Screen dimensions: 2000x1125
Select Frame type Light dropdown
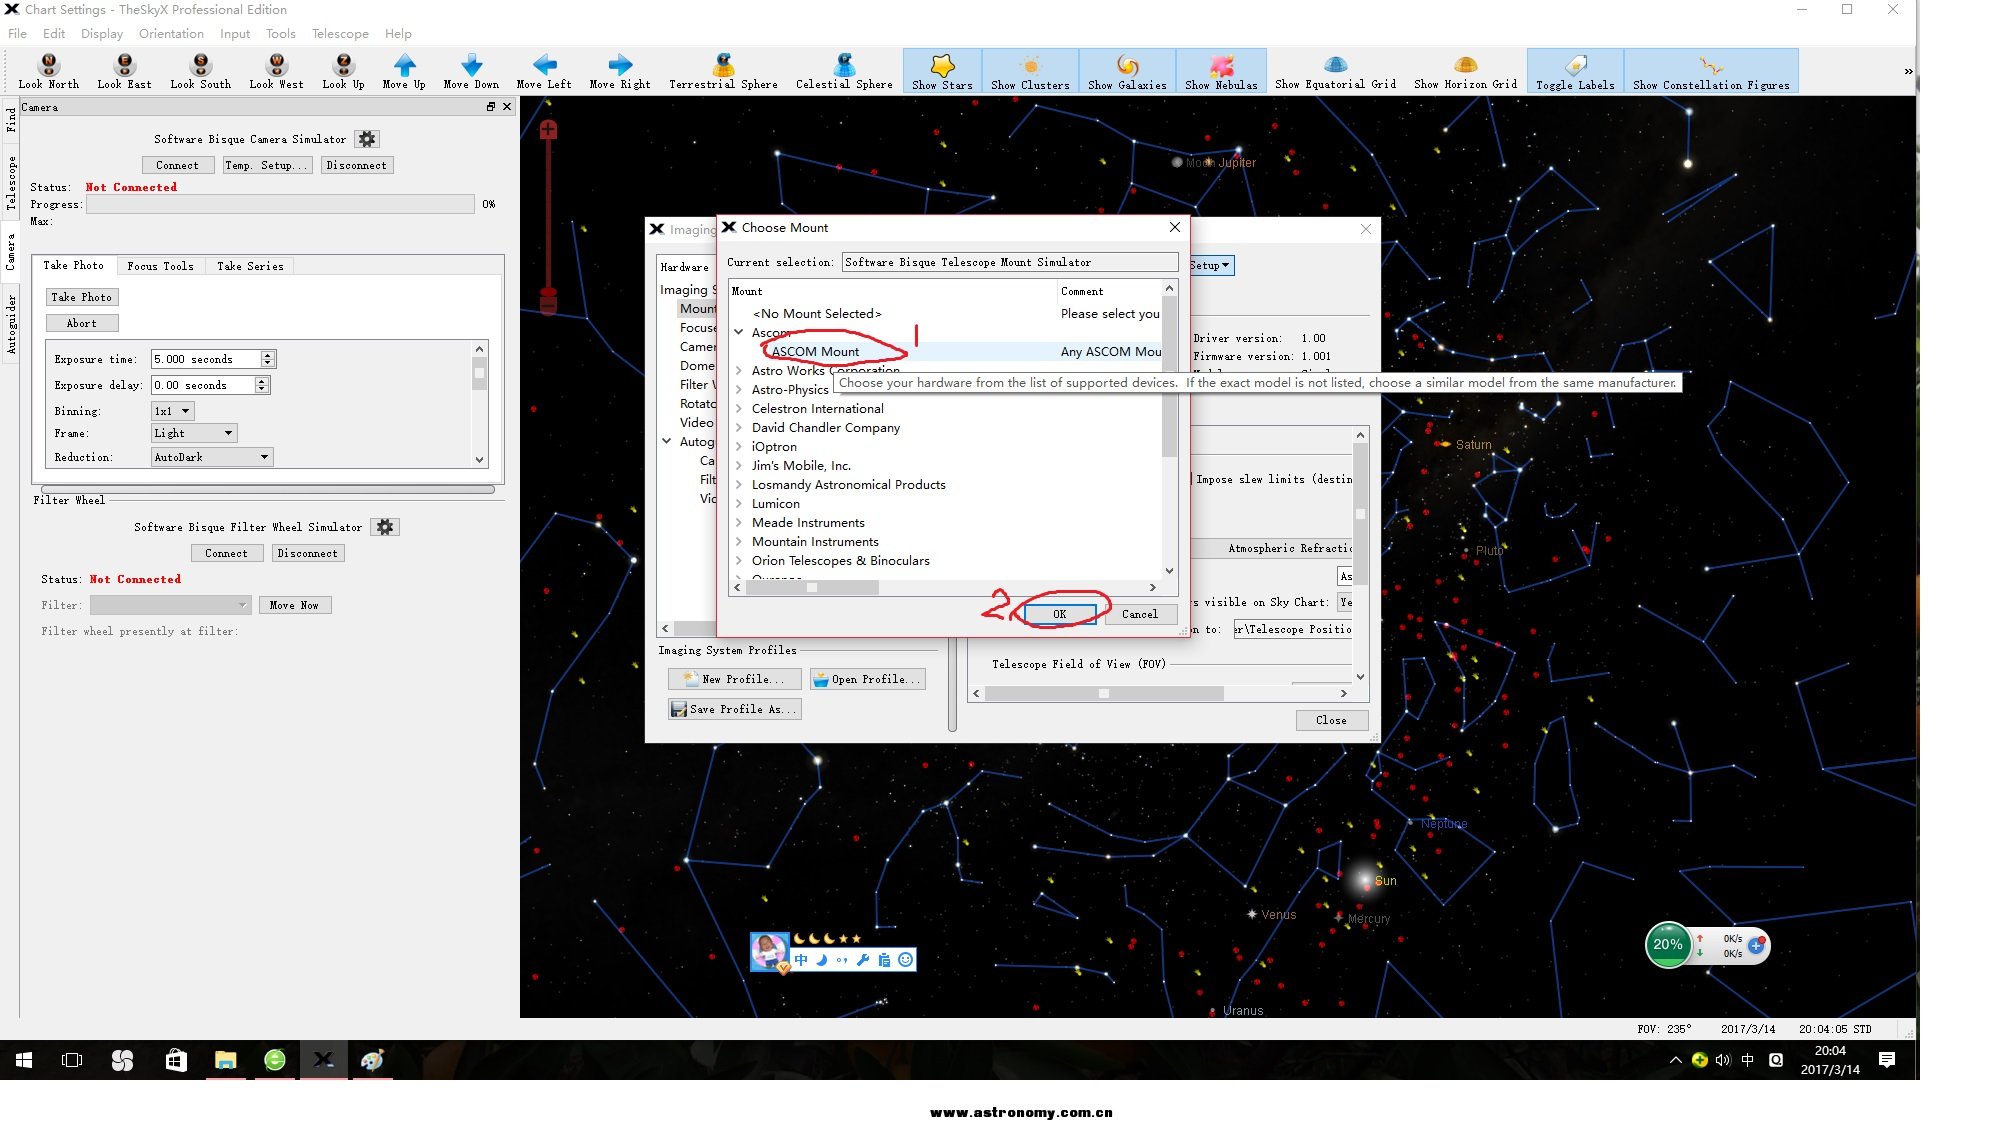click(192, 433)
